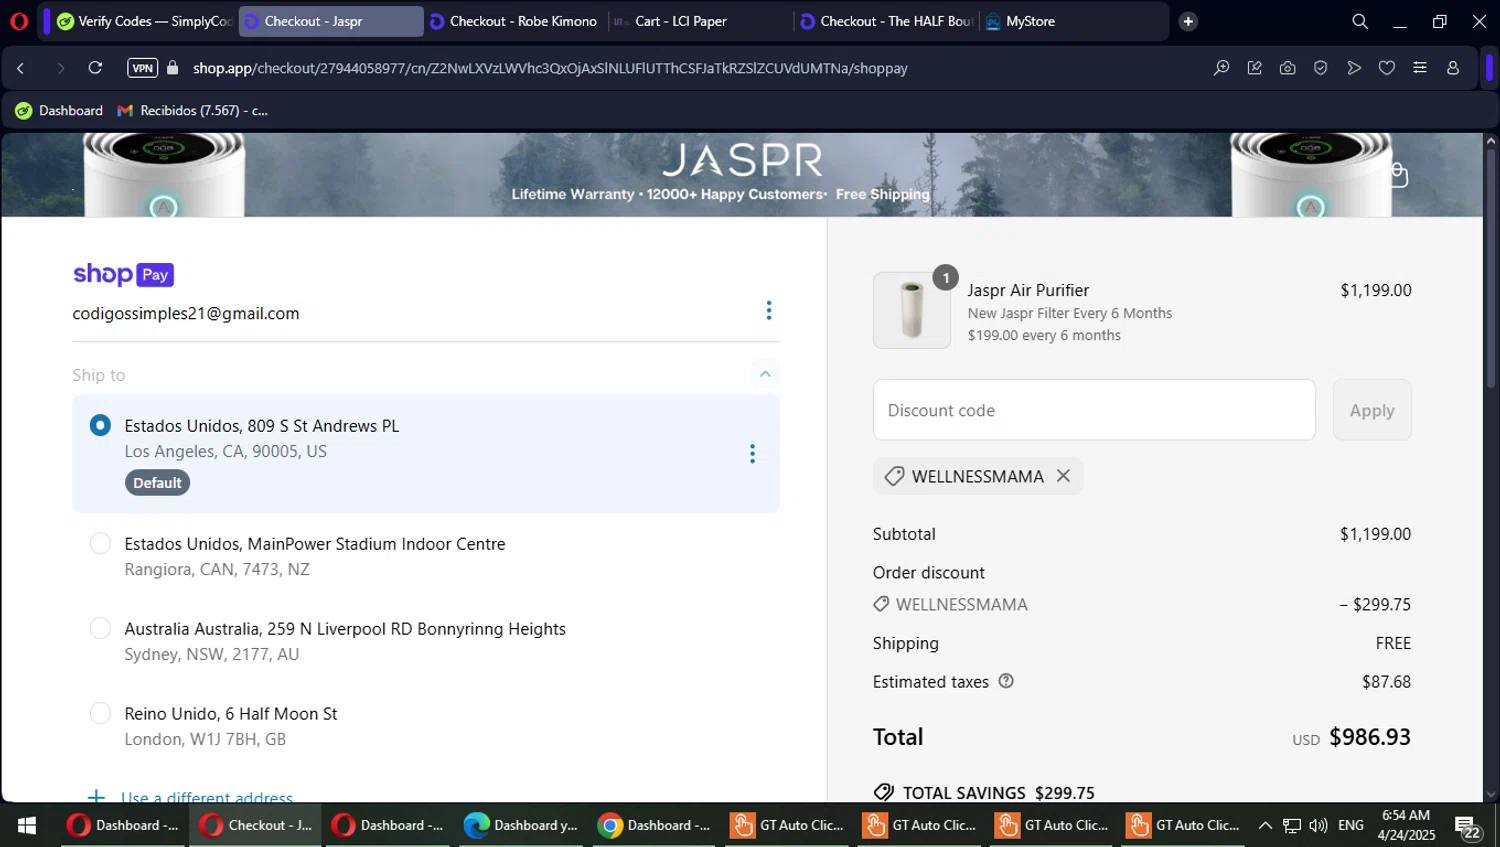This screenshot has width=1500, height=847.
Task: Click the address bar URL
Action: pos(550,68)
